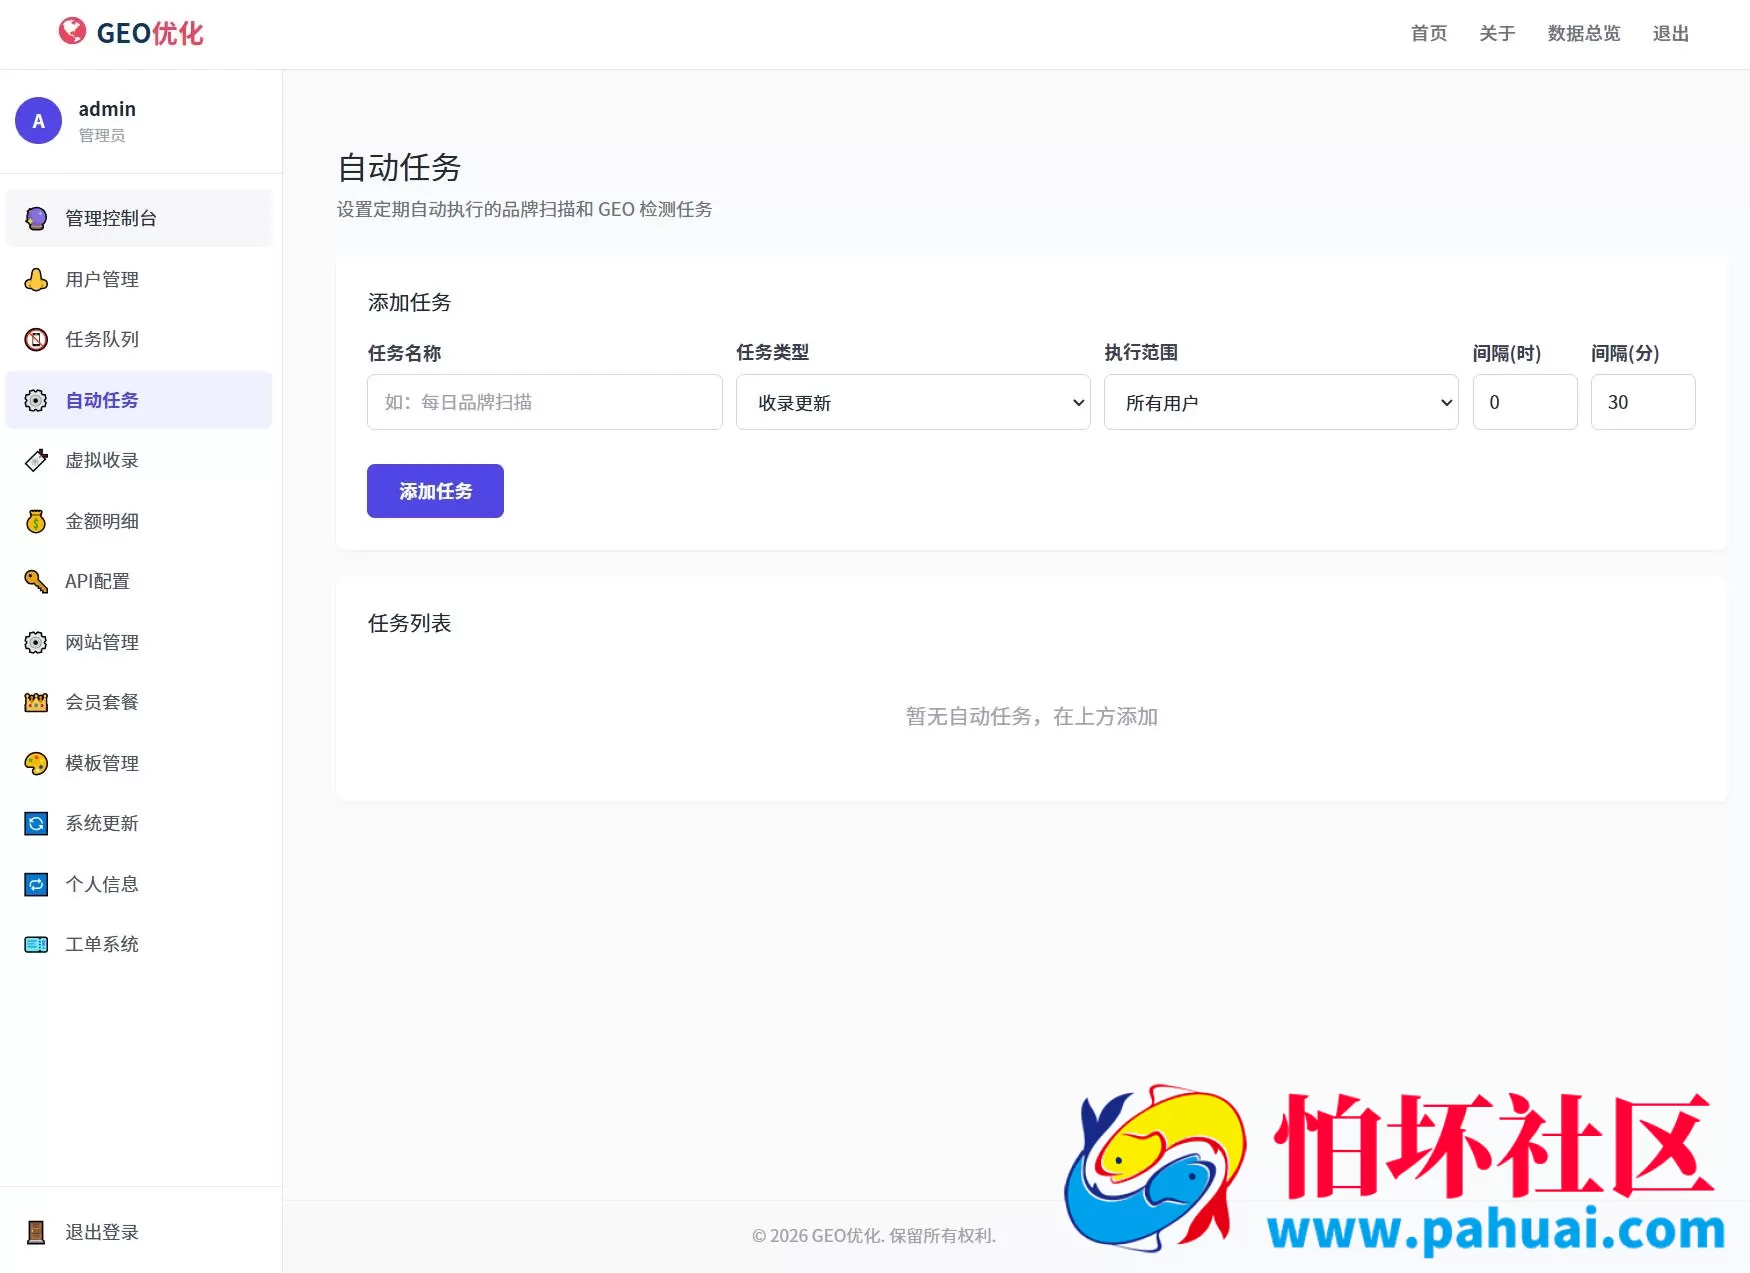Click the admin avatar circle
The width and height of the screenshot is (1750, 1273).
tap(39, 121)
